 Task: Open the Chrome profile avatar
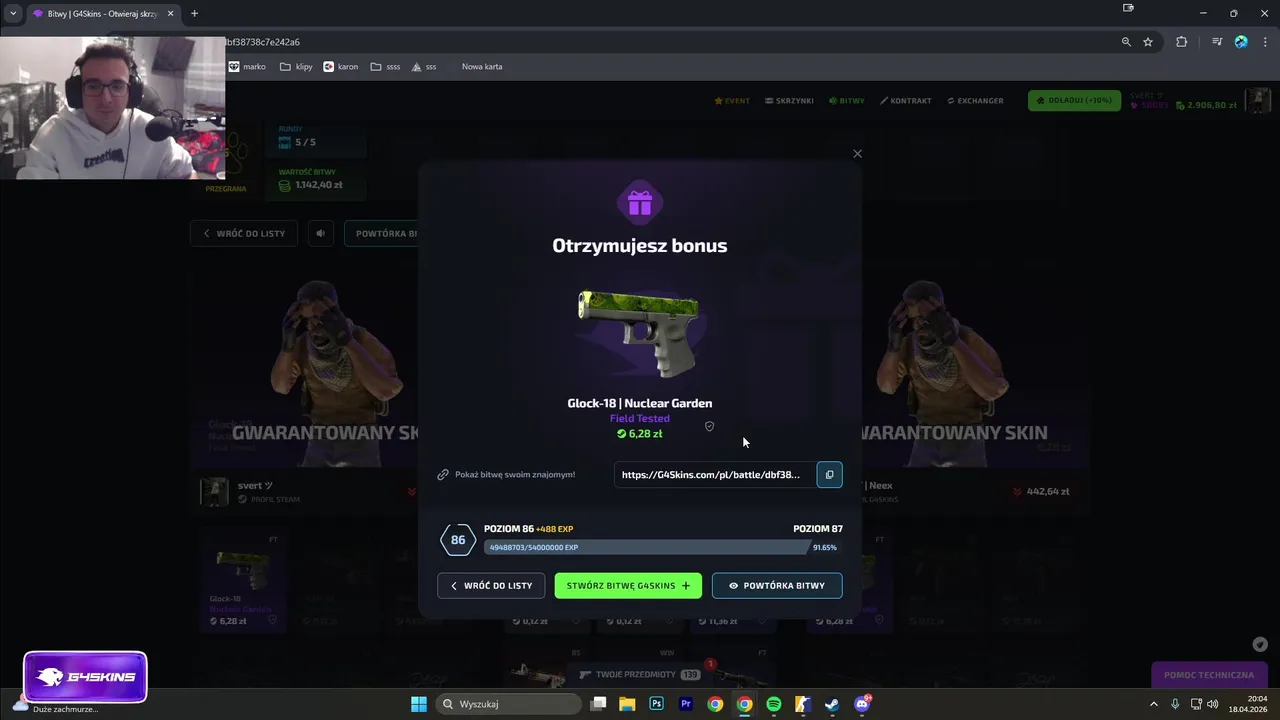(x=1241, y=42)
